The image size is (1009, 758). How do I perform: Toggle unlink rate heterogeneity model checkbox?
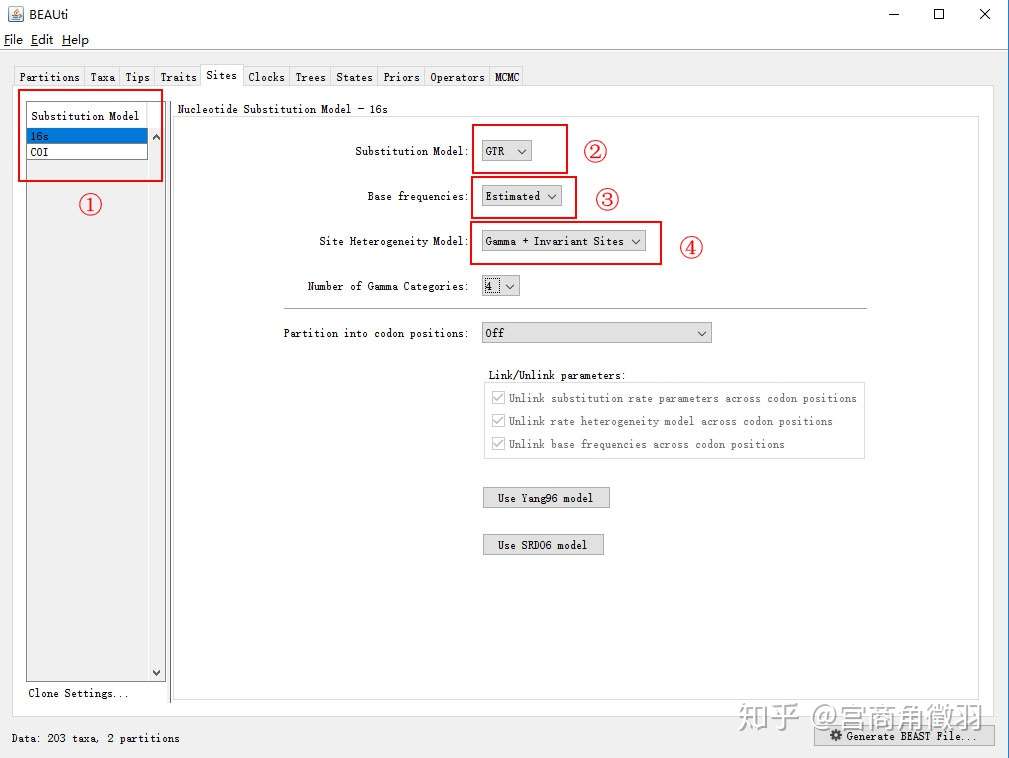497,421
